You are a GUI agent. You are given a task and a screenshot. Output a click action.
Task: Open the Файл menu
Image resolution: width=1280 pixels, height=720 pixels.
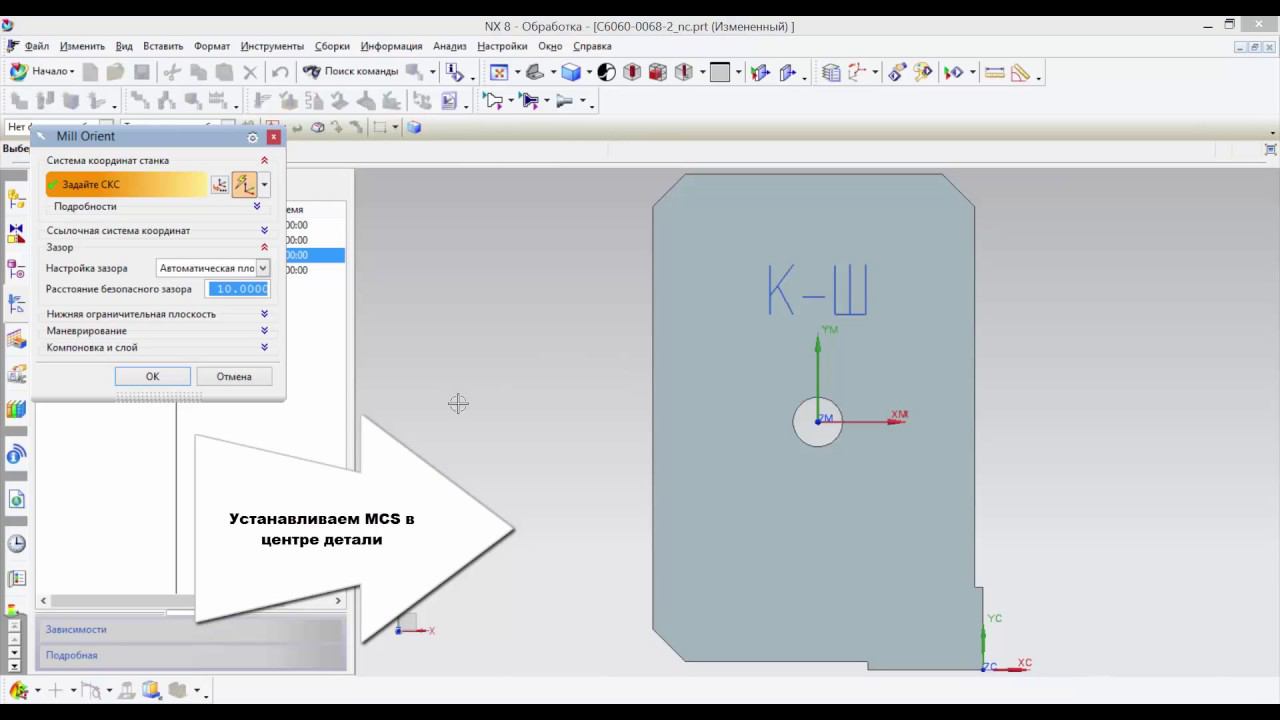pyautogui.click(x=37, y=46)
